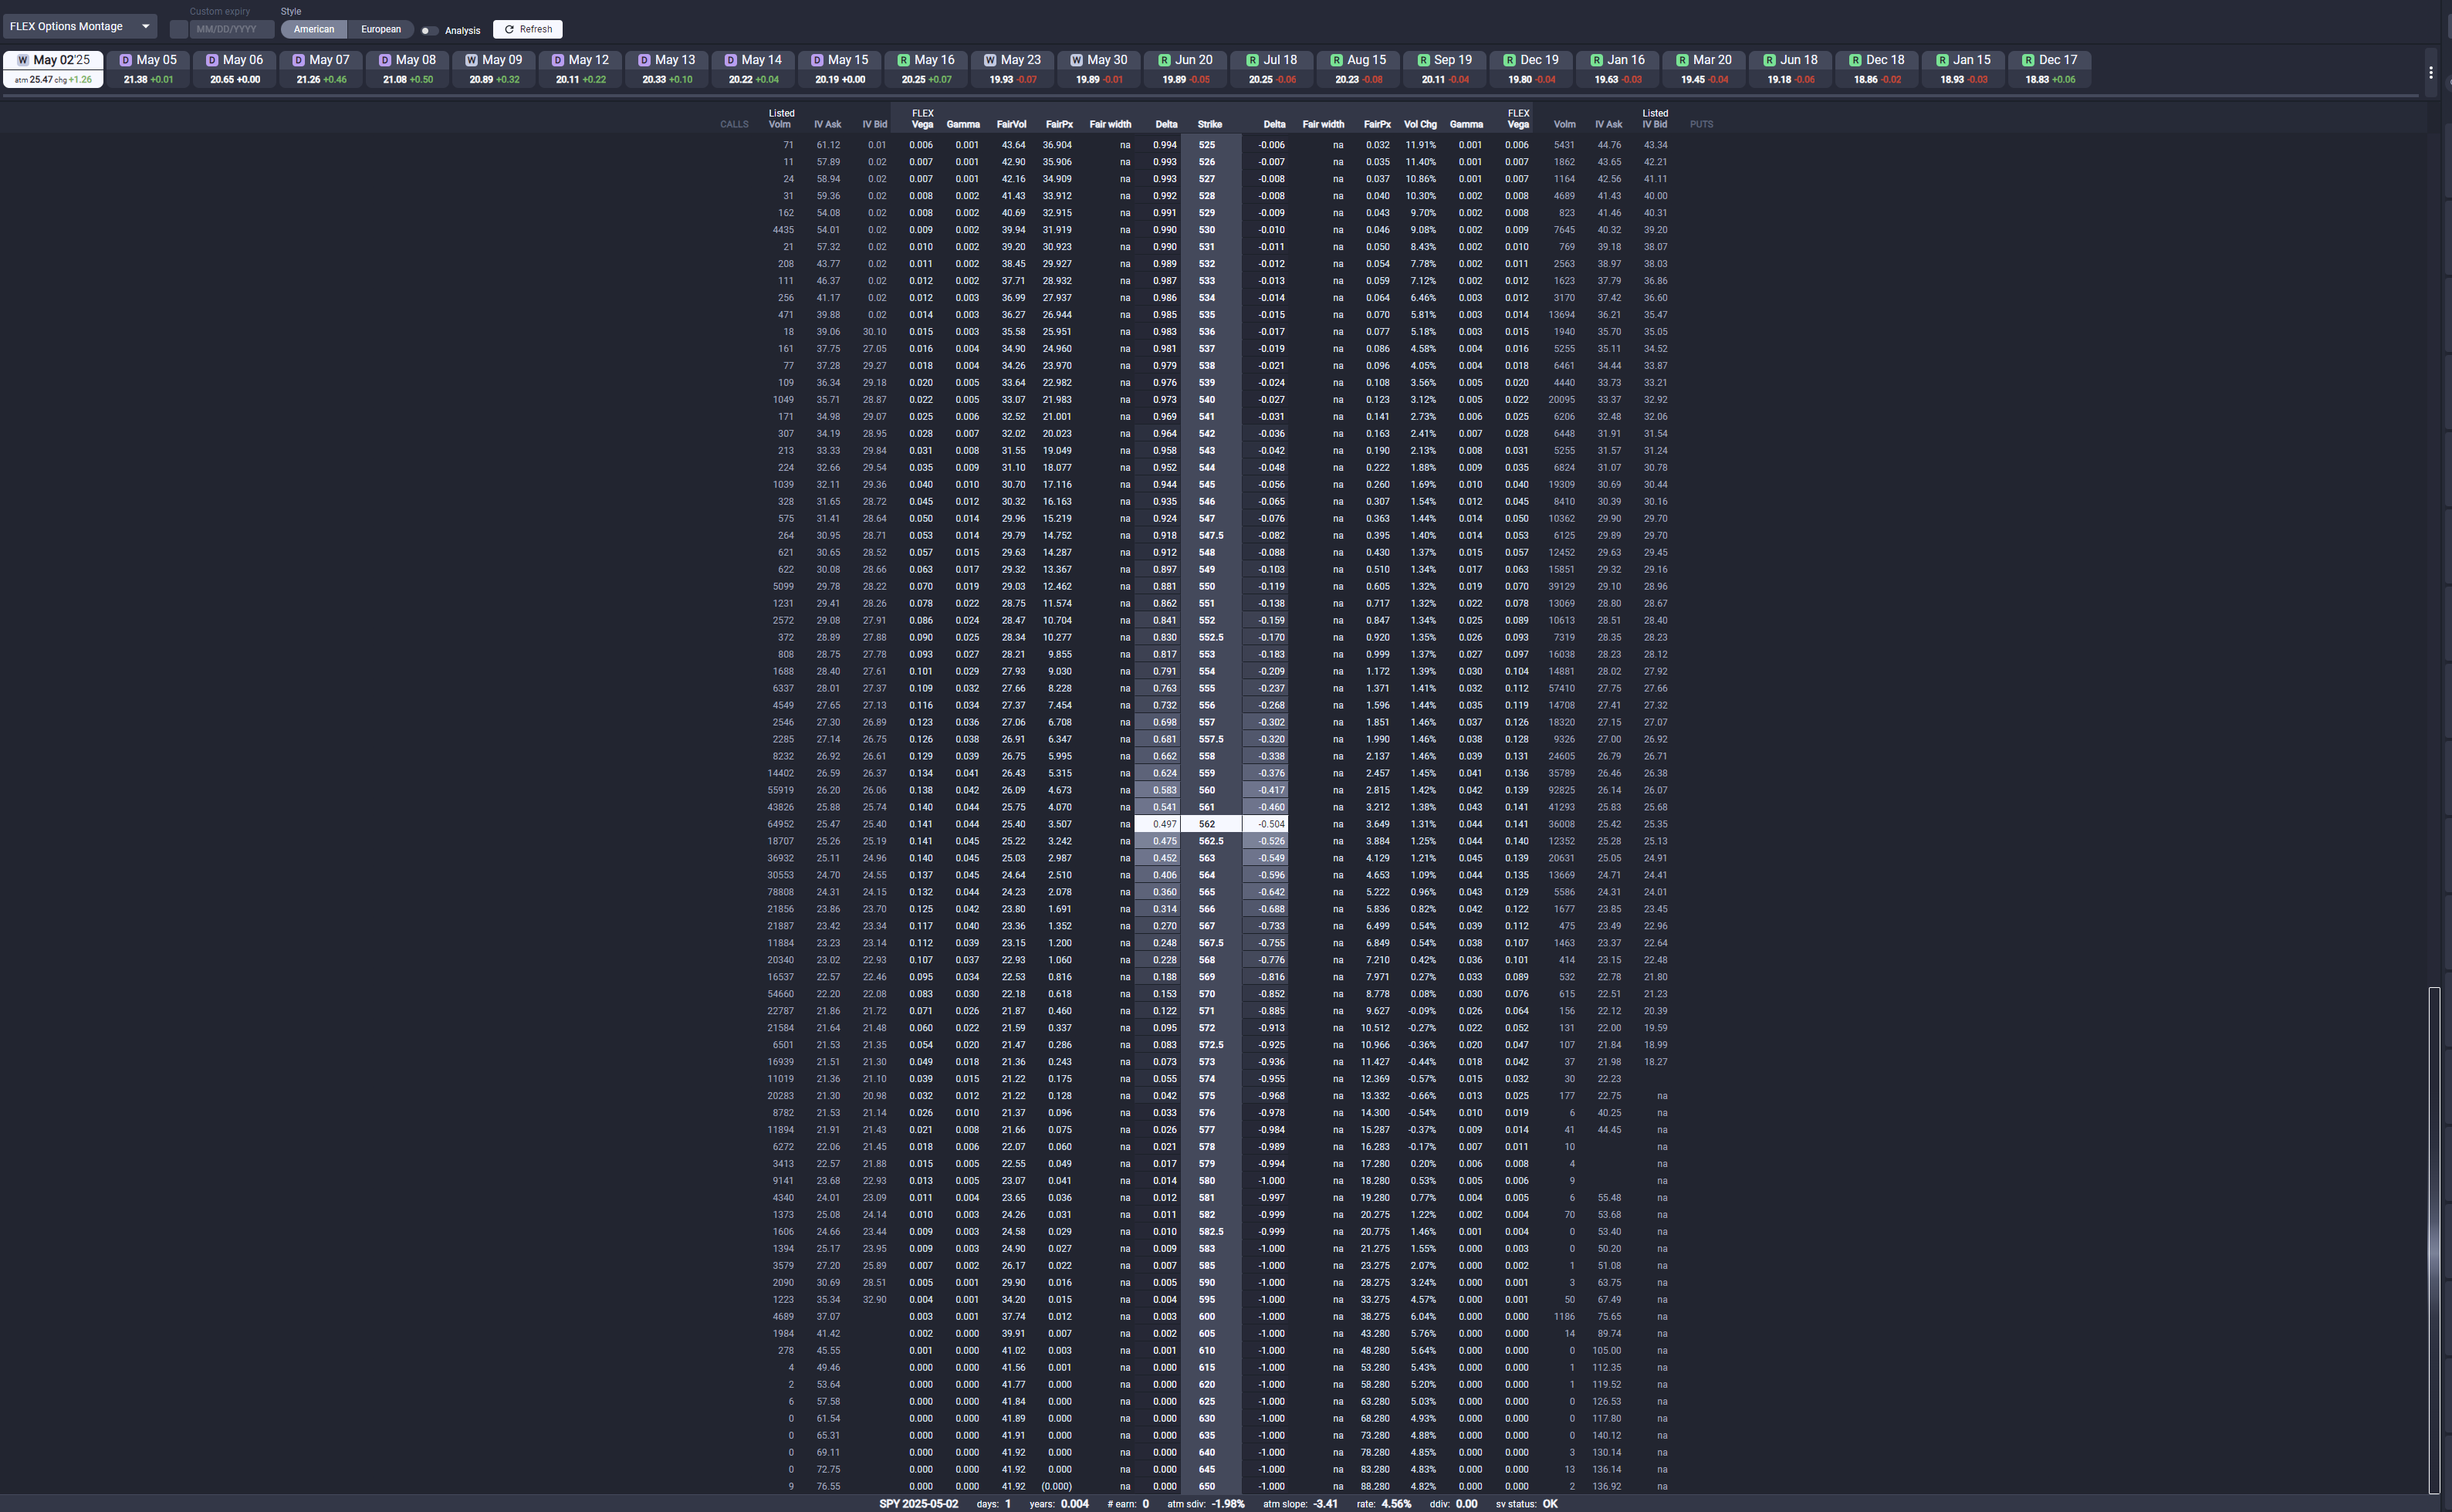
Task: Toggle the Analysis switch
Action: click(x=429, y=31)
